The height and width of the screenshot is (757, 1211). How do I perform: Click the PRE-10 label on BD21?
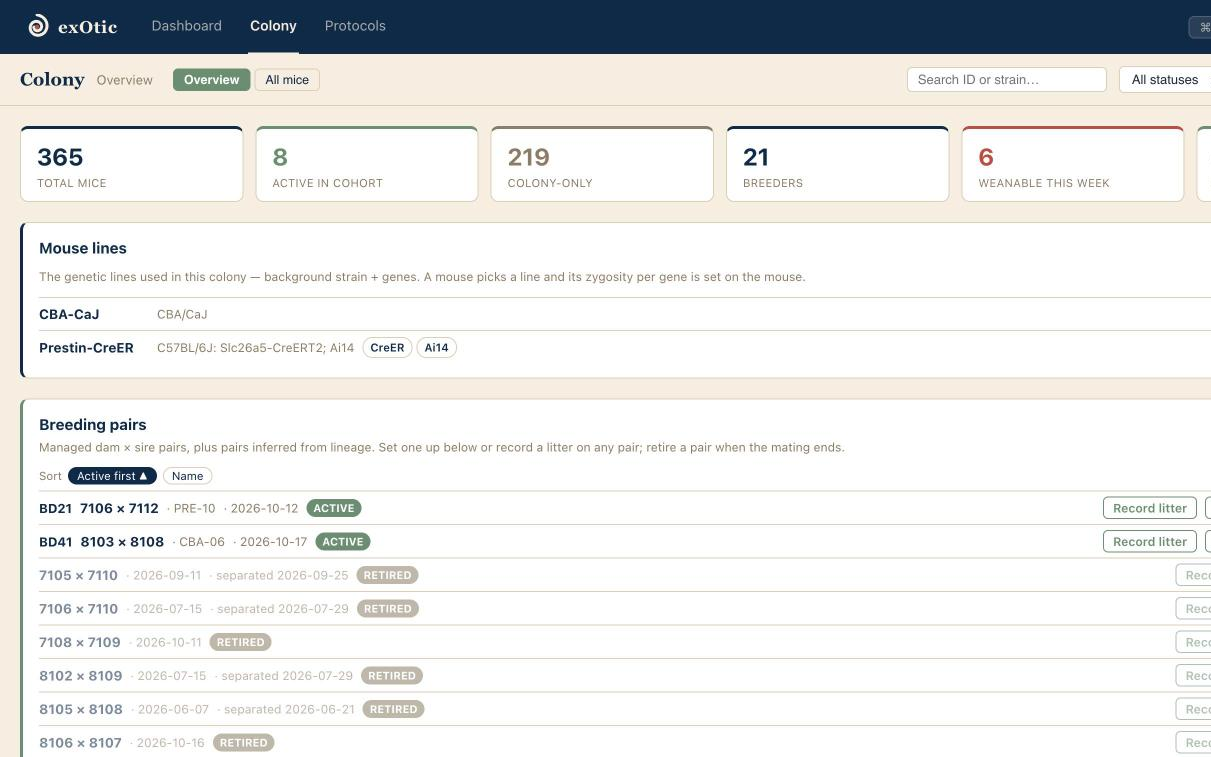coord(194,508)
